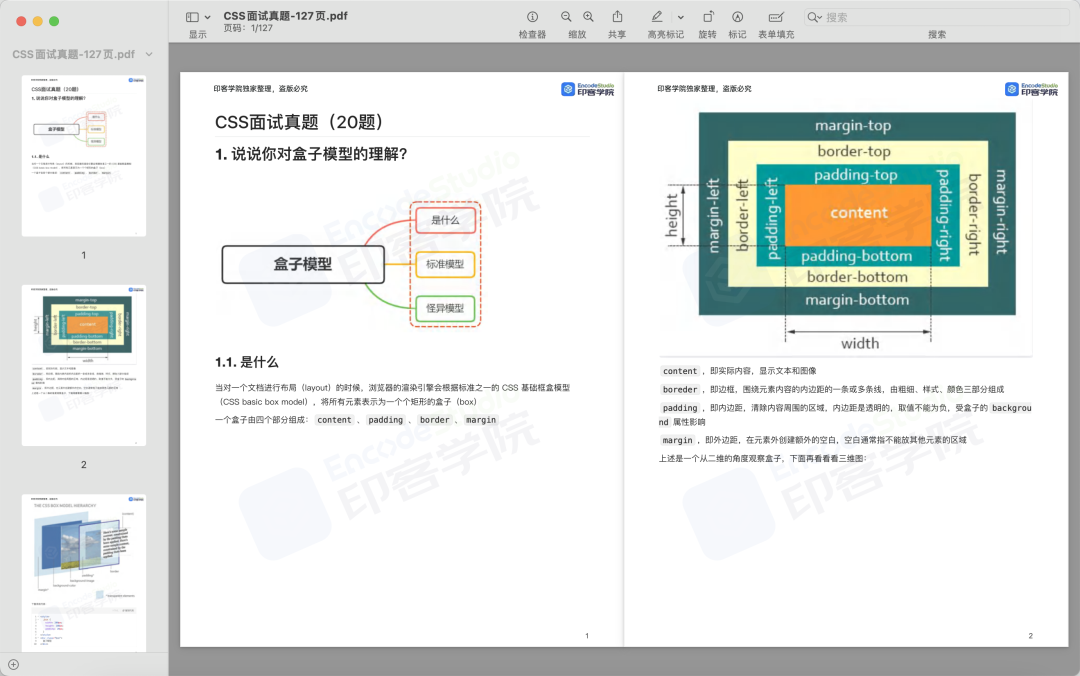The width and height of the screenshot is (1080, 676).
Task: Select the page 1 thumbnail
Action: click(x=83, y=155)
